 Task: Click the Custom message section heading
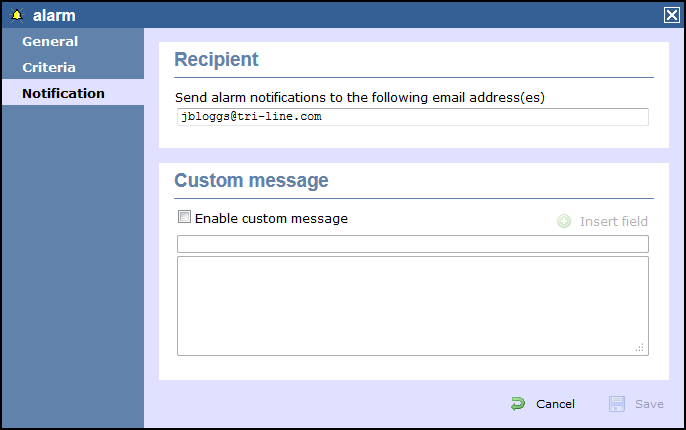(251, 181)
